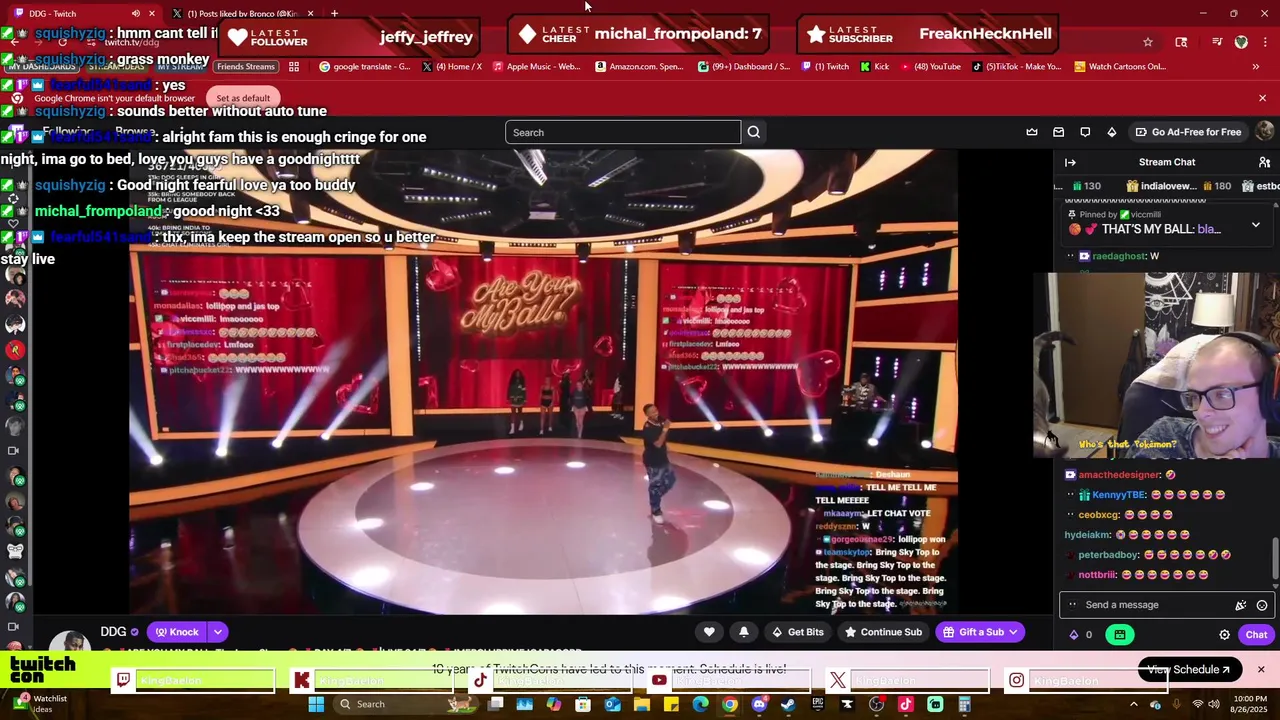The height and width of the screenshot is (720, 1280).
Task: Show more bookmarks with the double chevron
Action: (1256, 67)
